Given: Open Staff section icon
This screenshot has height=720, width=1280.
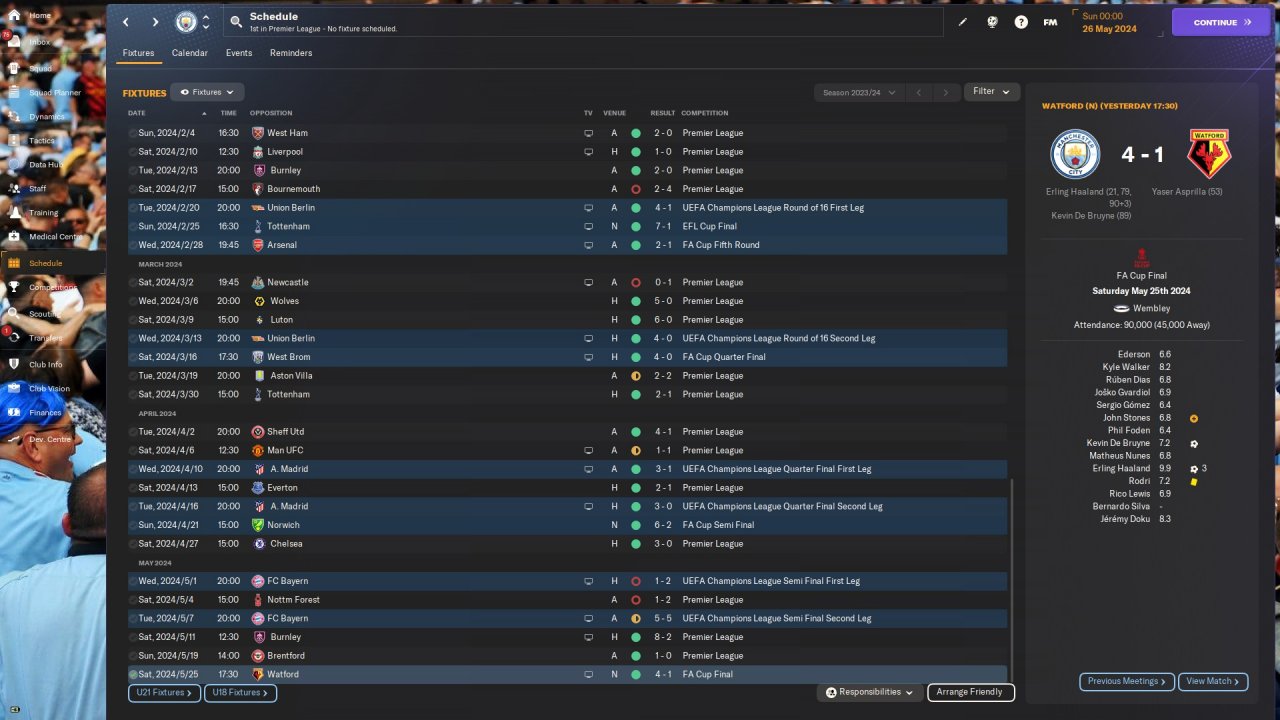Looking at the screenshot, I should coord(14,189).
